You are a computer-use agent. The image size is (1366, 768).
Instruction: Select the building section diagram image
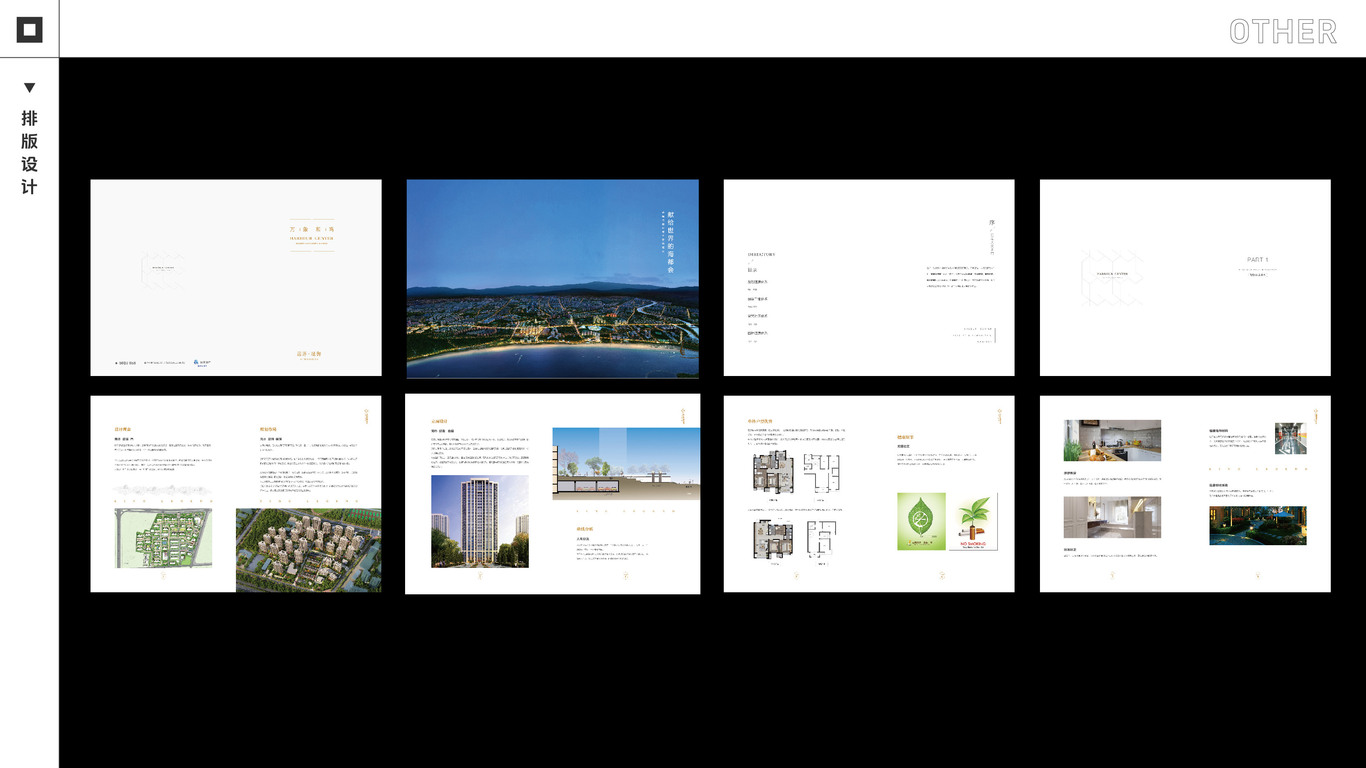click(x=627, y=464)
